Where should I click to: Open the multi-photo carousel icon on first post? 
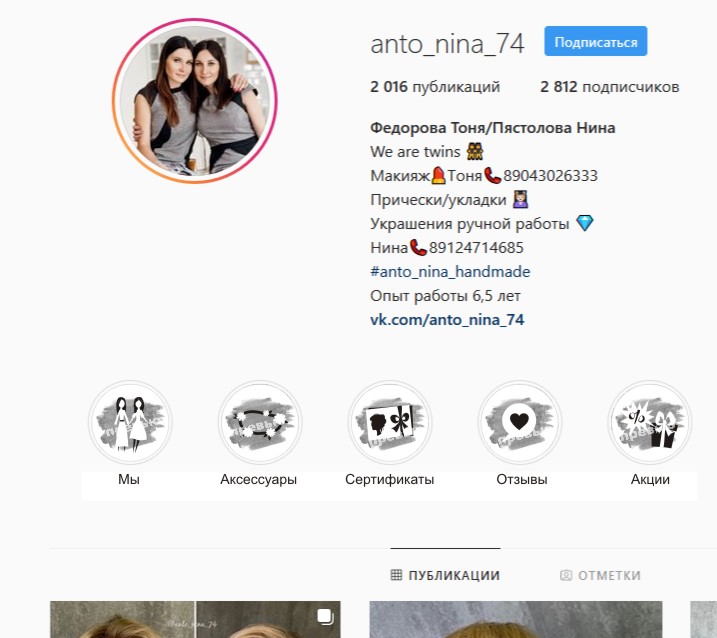[325, 616]
